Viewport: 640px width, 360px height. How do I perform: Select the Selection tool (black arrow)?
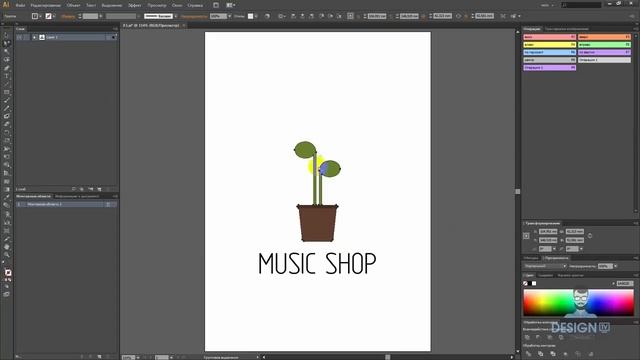pyautogui.click(x=7, y=36)
